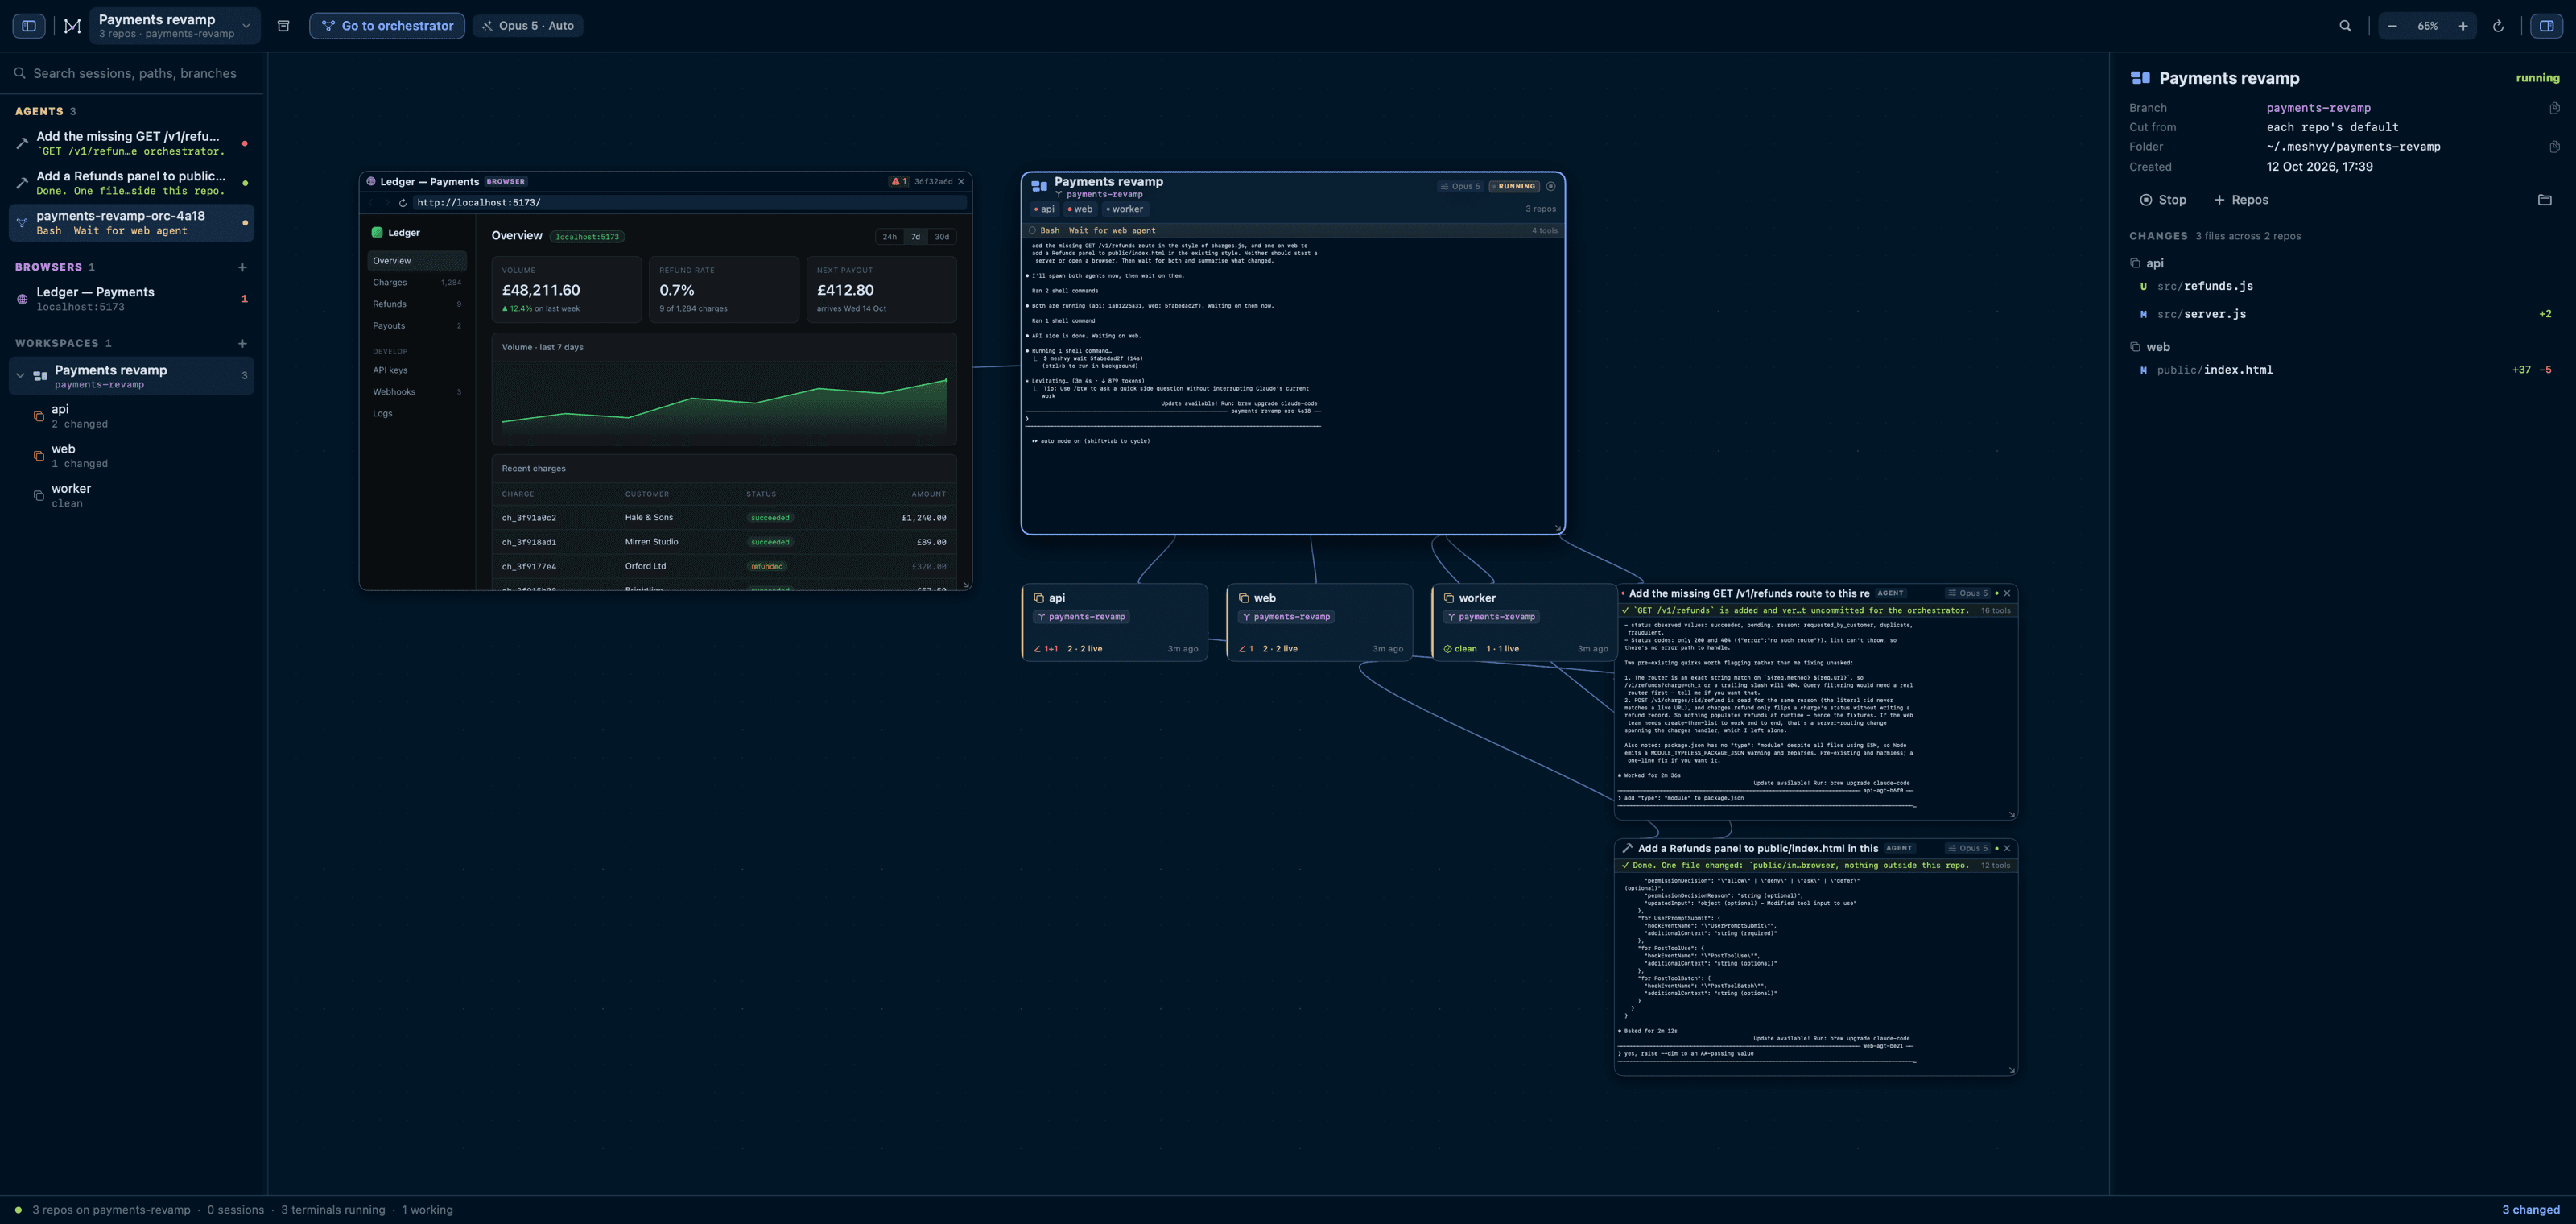Collapse the Payments revamp workspace tree
The height and width of the screenshot is (1224, 2576).
20,376
